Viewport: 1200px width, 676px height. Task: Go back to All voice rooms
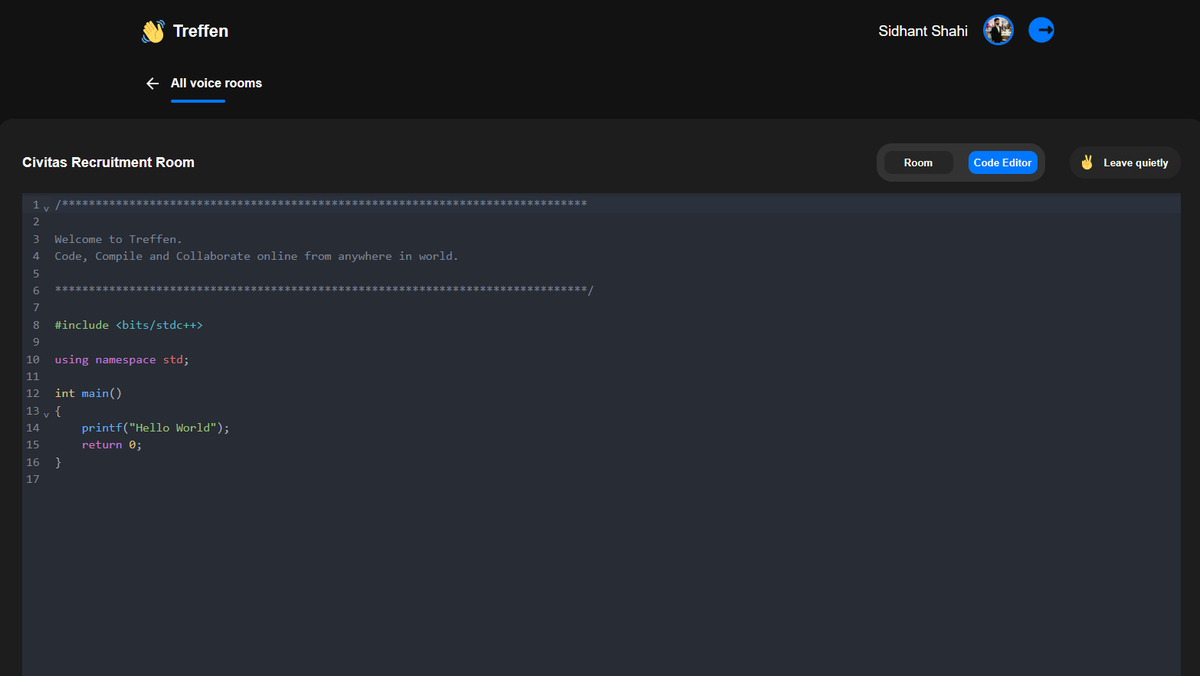point(216,83)
